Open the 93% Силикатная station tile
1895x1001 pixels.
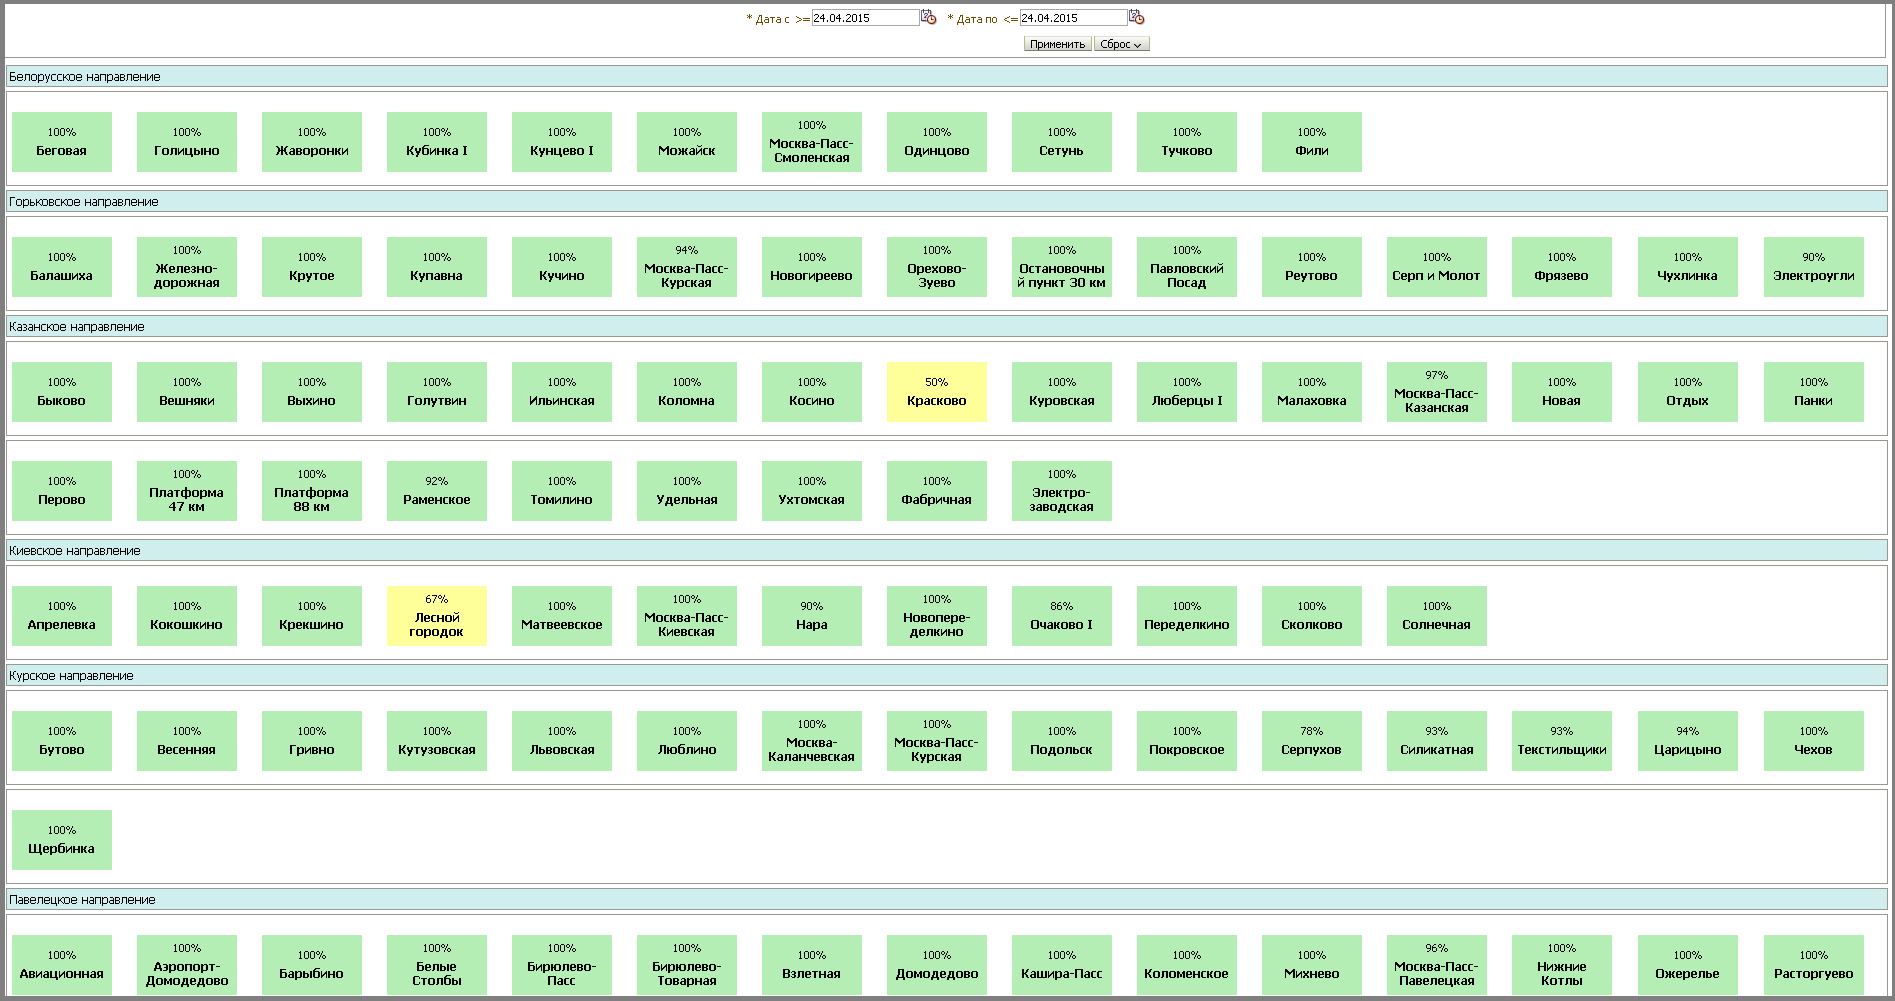click(1437, 741)
